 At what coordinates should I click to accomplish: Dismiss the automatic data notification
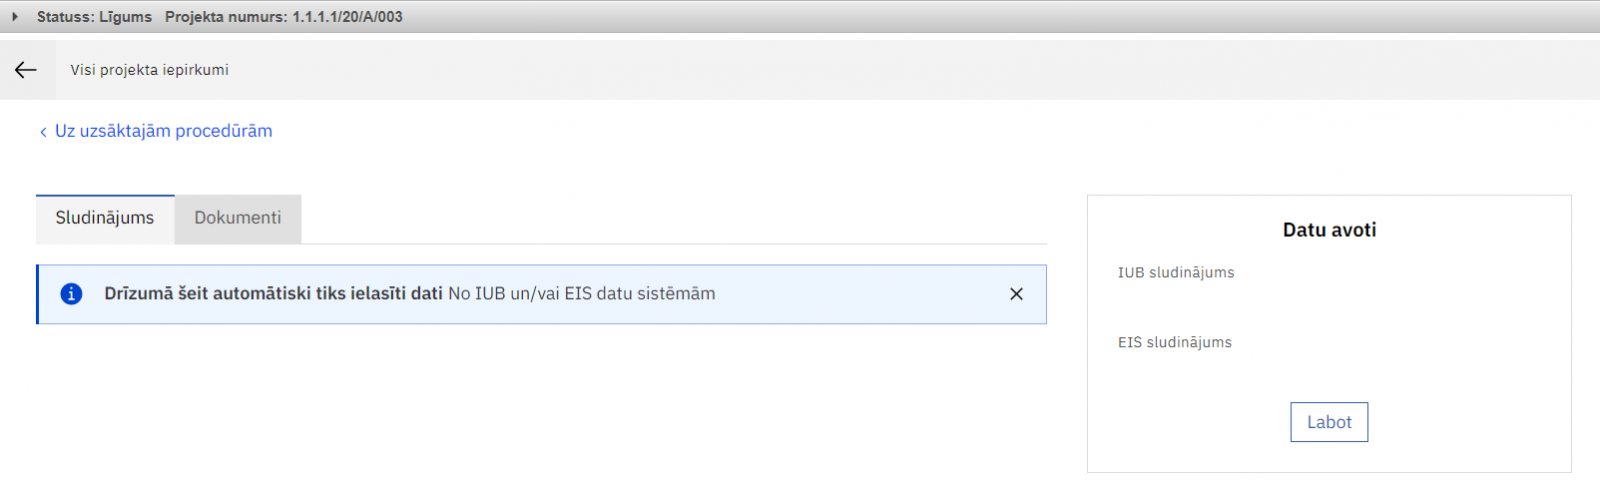coord(1016,294)
